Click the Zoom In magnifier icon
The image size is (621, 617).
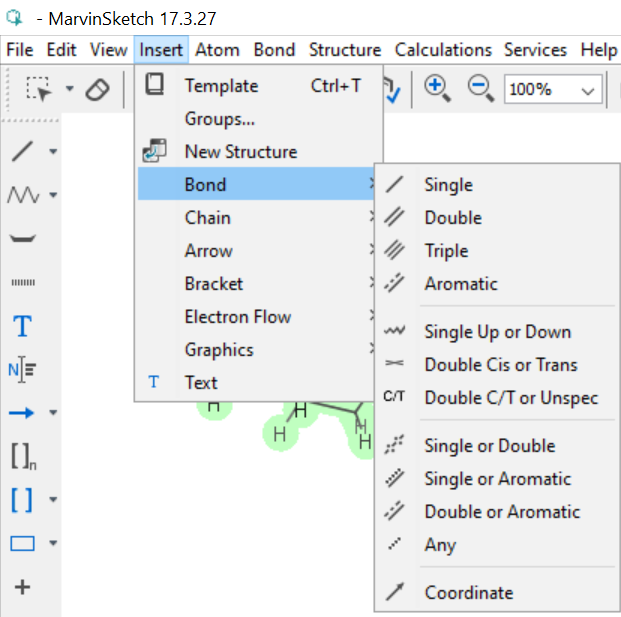[436, 88]
